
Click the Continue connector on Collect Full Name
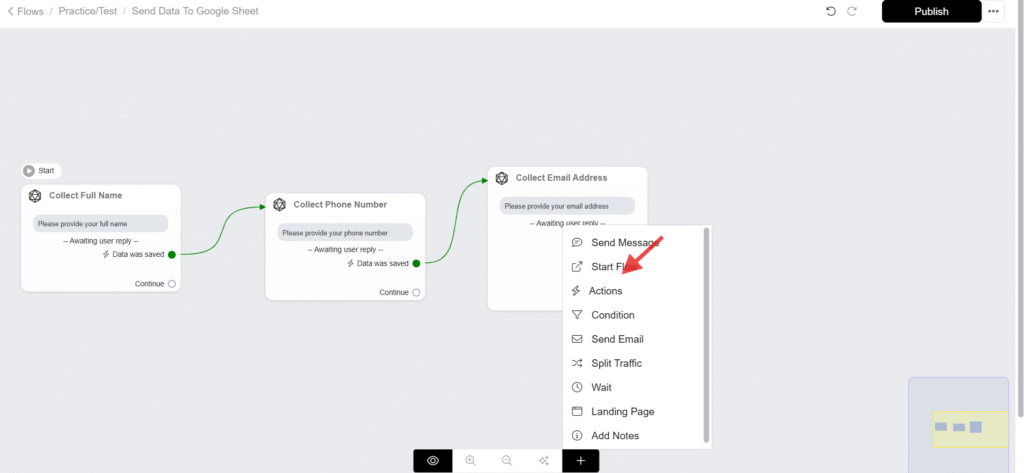pyautogui.click(x=172, y=284)
